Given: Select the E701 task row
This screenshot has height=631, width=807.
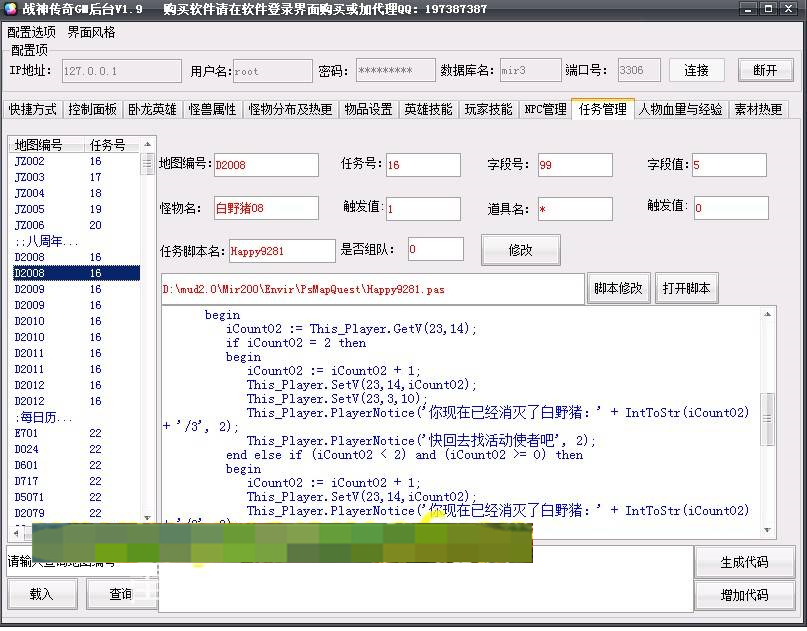Looking at the screenshot, I should pyautogui.click(x=26, y=433).
